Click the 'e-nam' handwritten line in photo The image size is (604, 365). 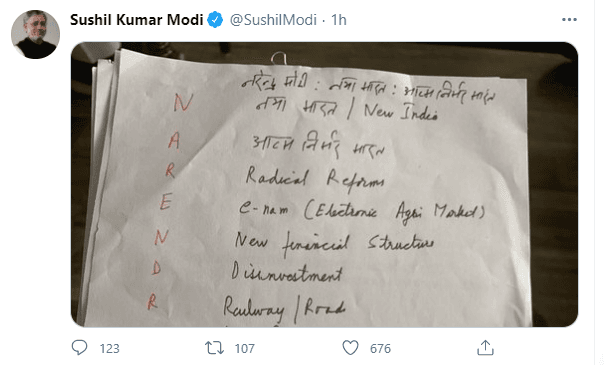point(362,211)
